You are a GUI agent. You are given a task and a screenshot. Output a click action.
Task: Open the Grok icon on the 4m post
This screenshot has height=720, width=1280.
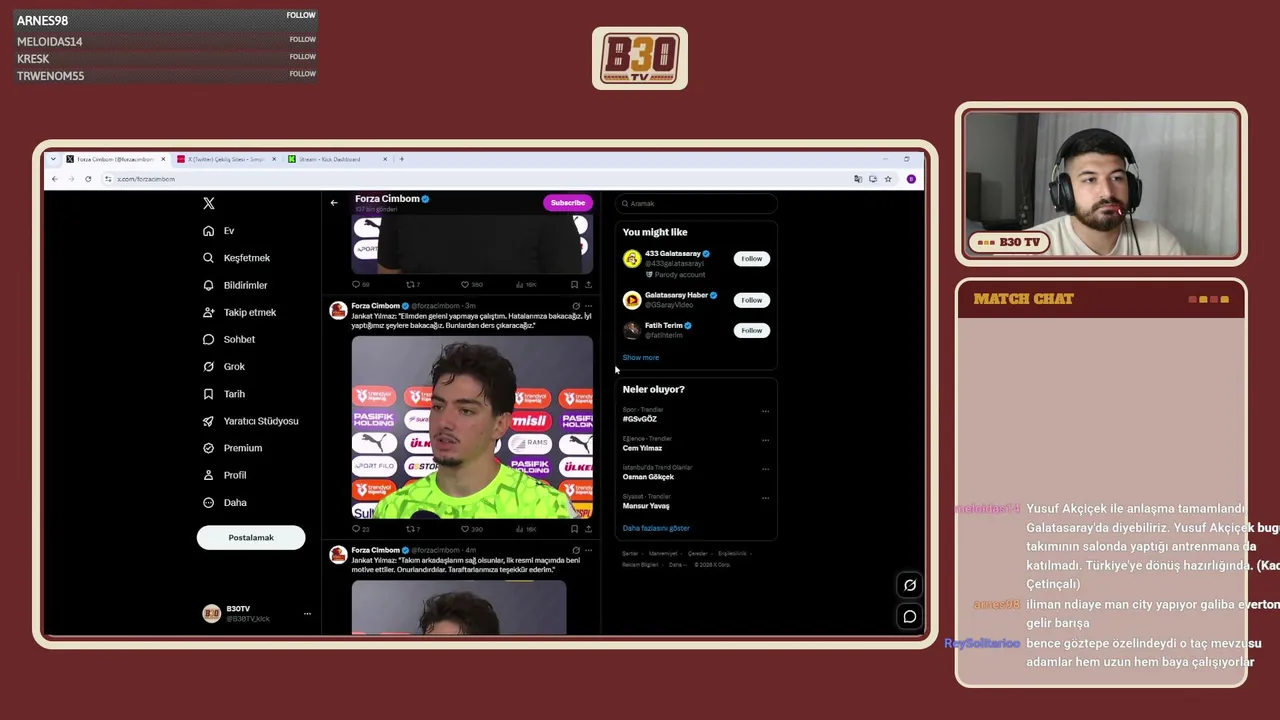pos(575,550)
